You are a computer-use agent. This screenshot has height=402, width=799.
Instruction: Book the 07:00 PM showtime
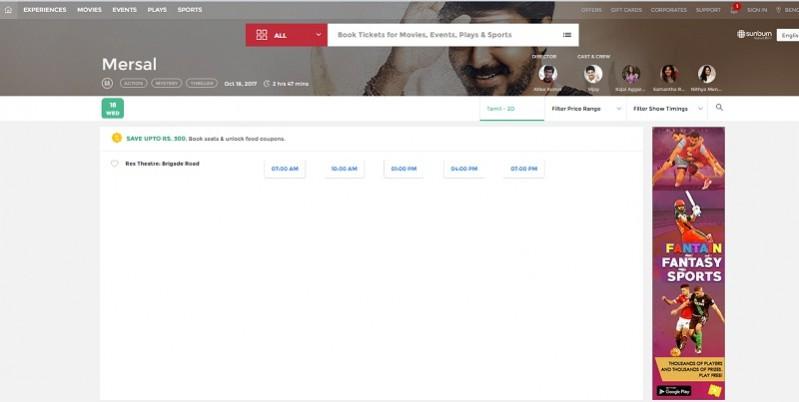pos(524,169)
